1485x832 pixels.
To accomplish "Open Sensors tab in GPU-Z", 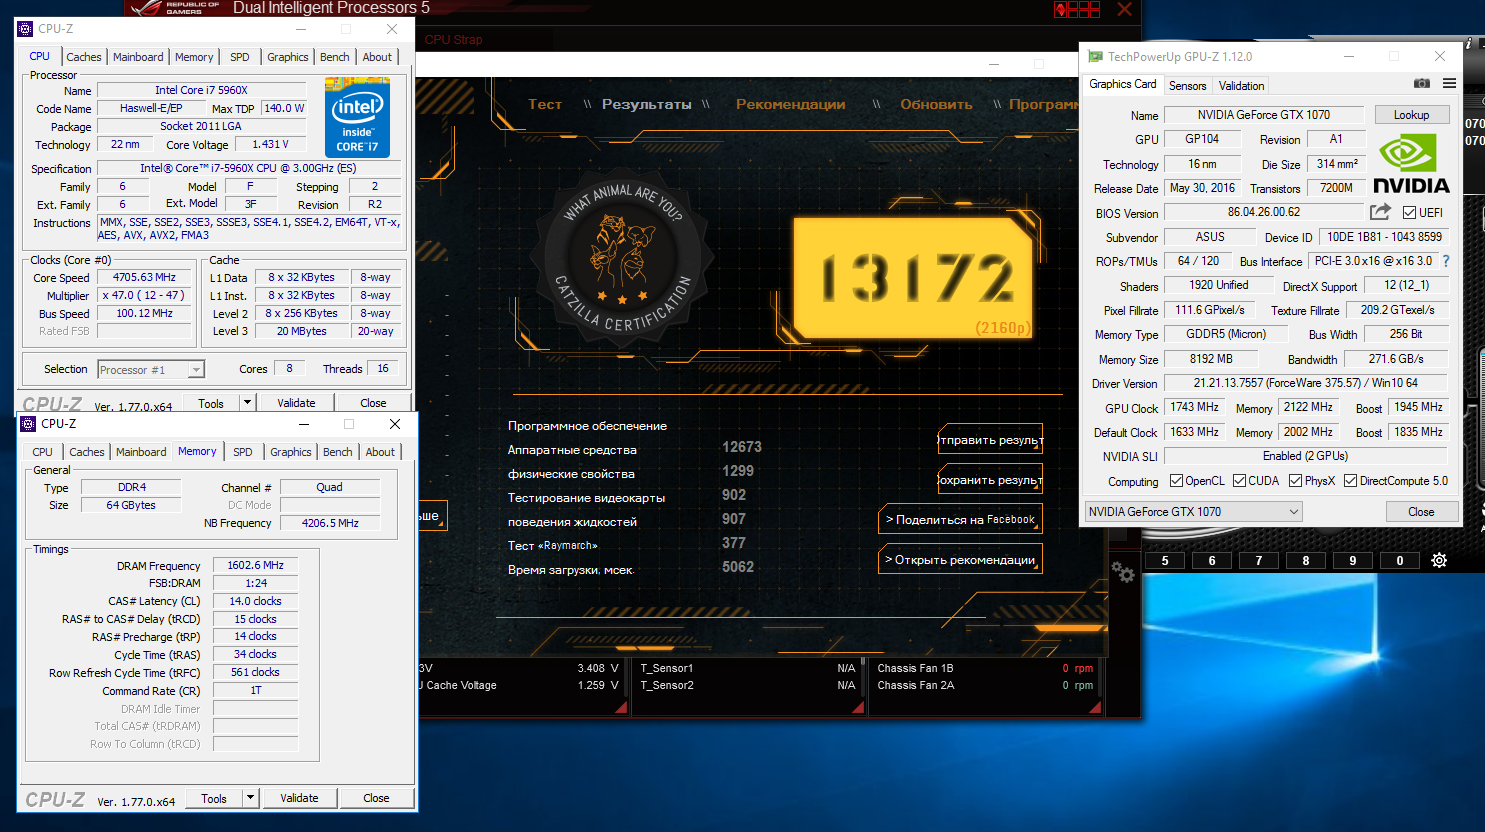I will (x=1188, y=86).
